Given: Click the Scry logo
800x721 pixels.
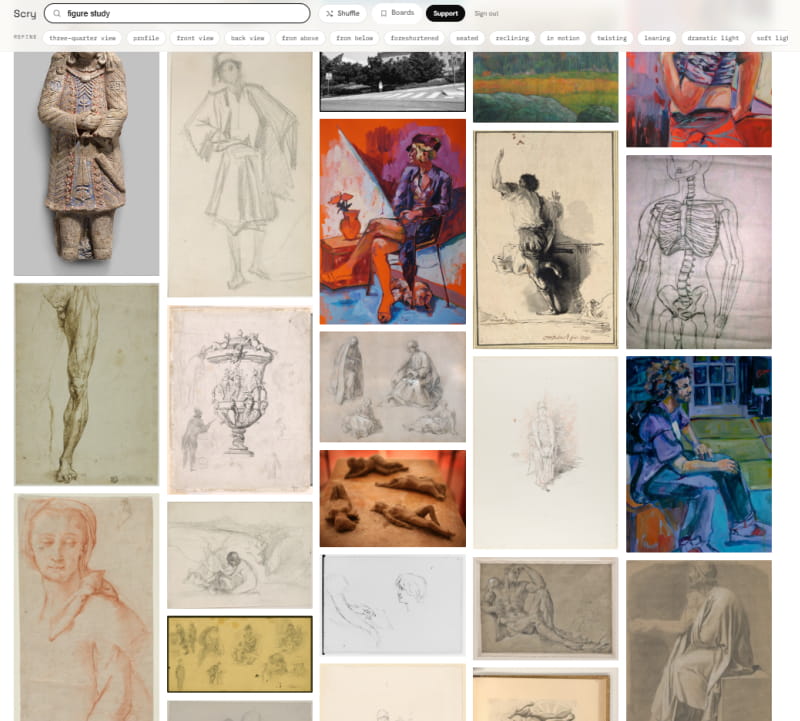Looking at the screenshot, I should pos(25,14).
